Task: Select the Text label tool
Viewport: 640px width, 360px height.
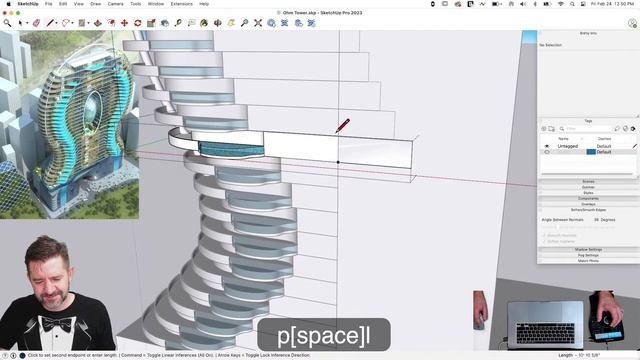Action: [x=191, y=23]
